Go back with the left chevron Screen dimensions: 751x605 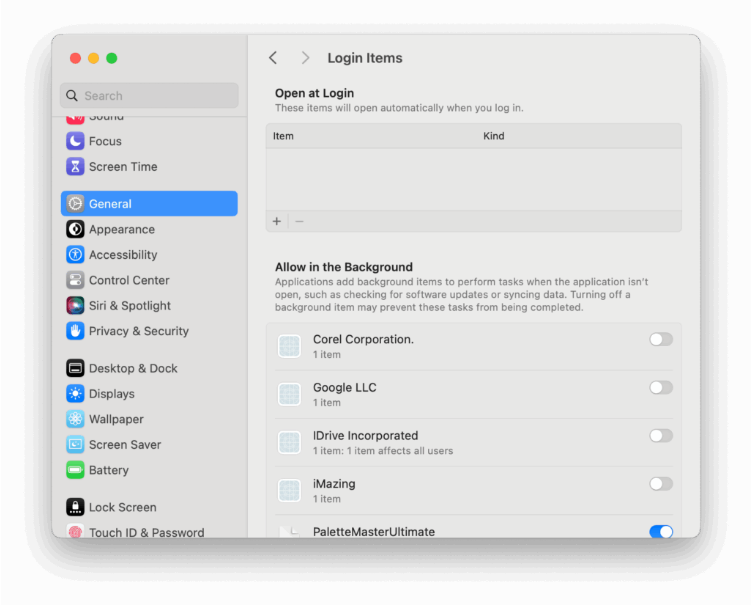(x=273, y=58)
